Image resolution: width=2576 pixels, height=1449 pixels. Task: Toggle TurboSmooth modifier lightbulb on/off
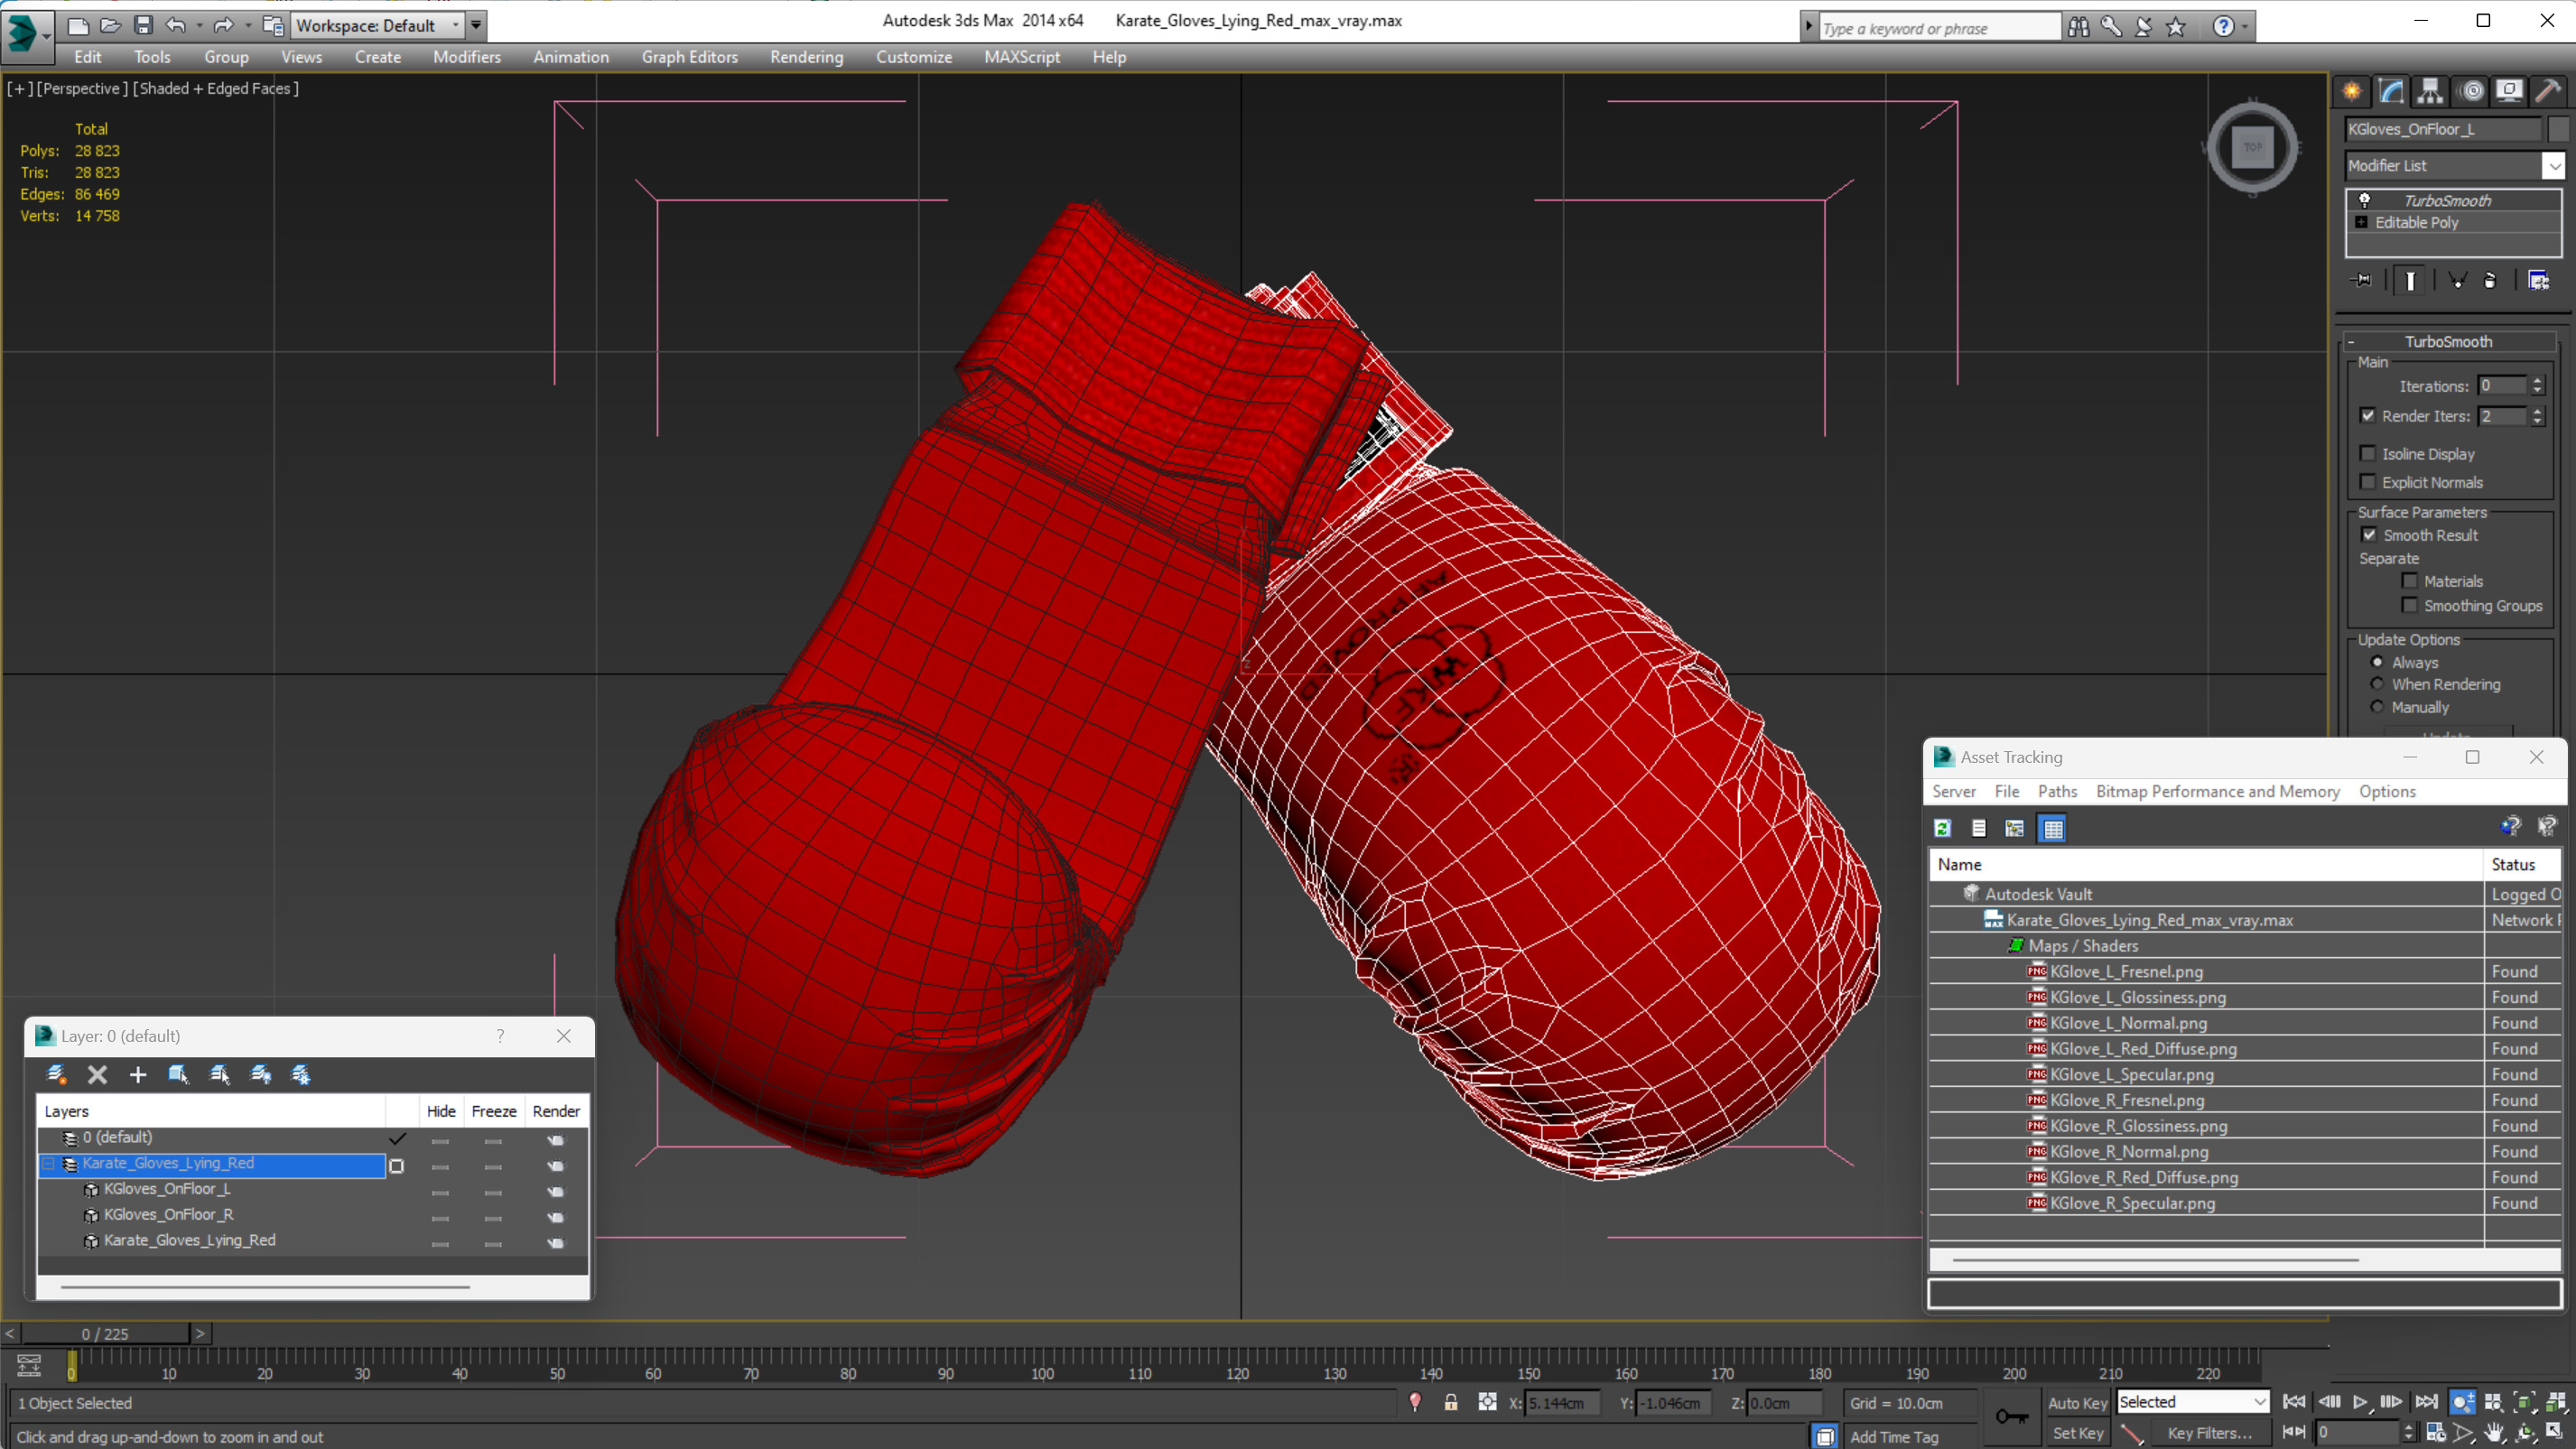[x=2364, y=200]
